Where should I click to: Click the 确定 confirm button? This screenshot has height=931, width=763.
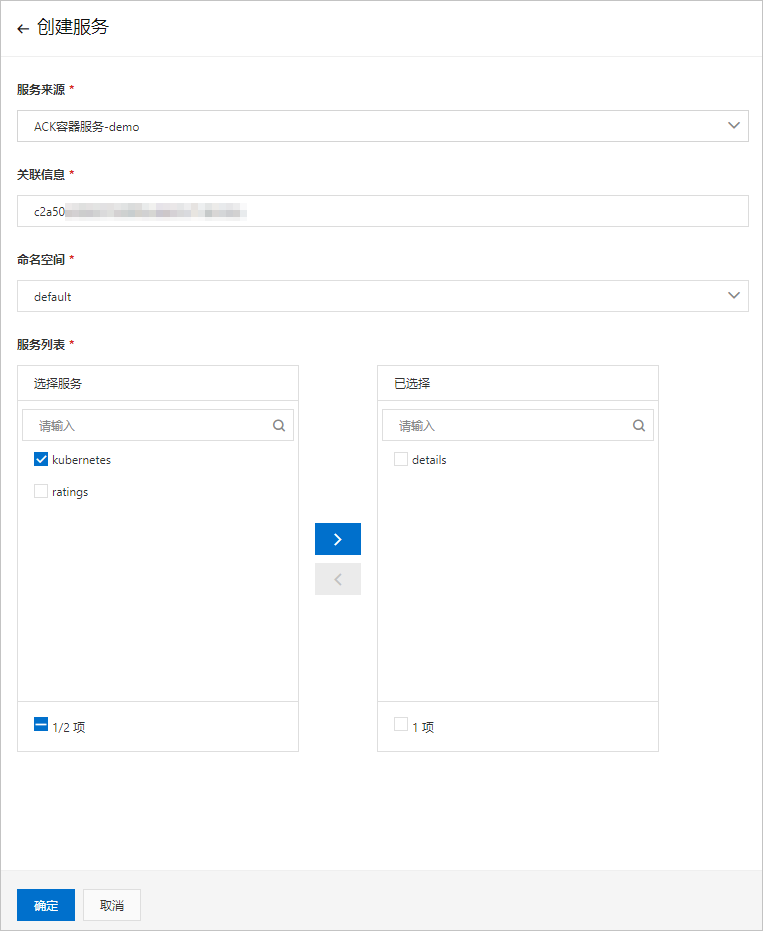coord(46,905)
